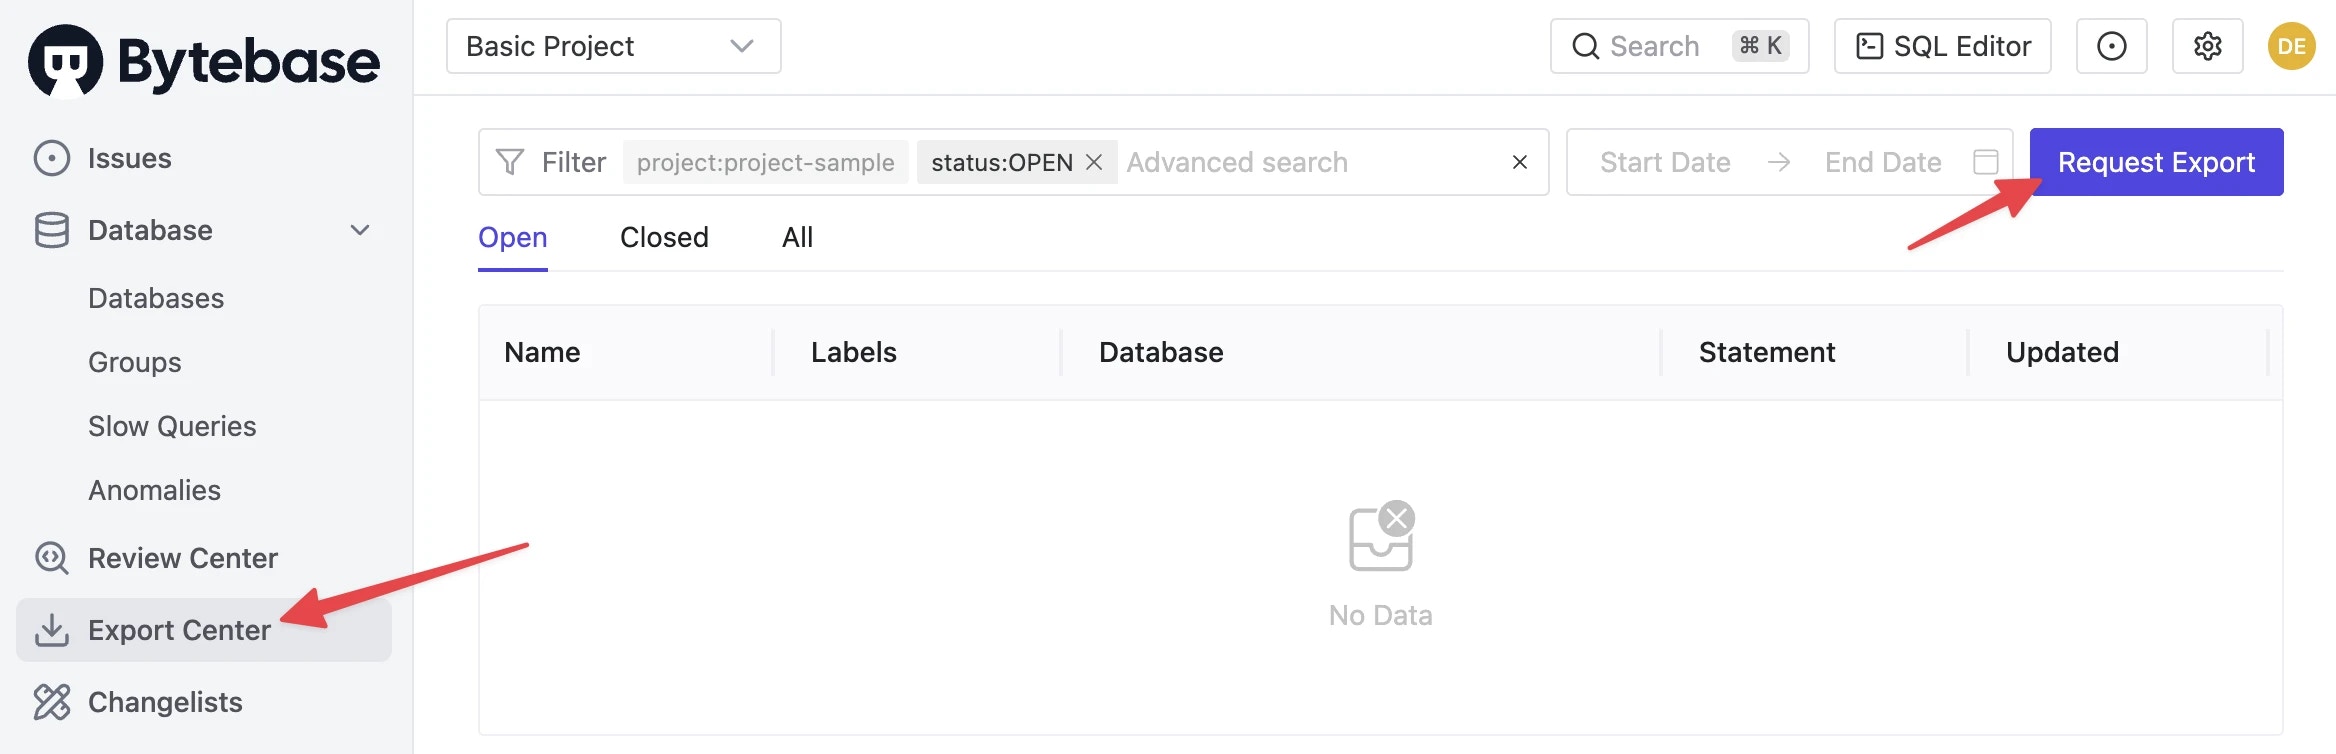Image resolution: width=2336 pixels, height=754 pixels.
Task: Expand the Basic Project dropdown
Action: coord(614,46)
